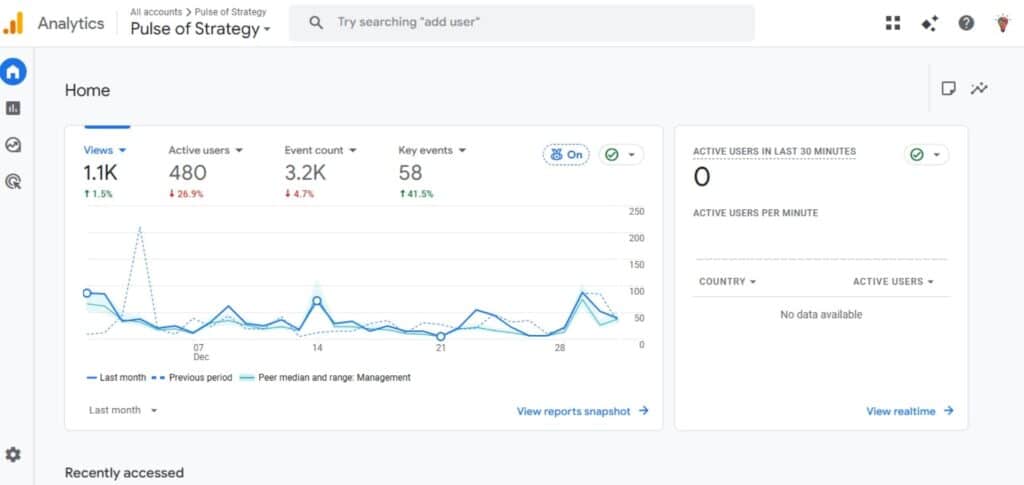Click the View reports snapshot link
The image size is (1024, 485).
(x=583, y=411)
